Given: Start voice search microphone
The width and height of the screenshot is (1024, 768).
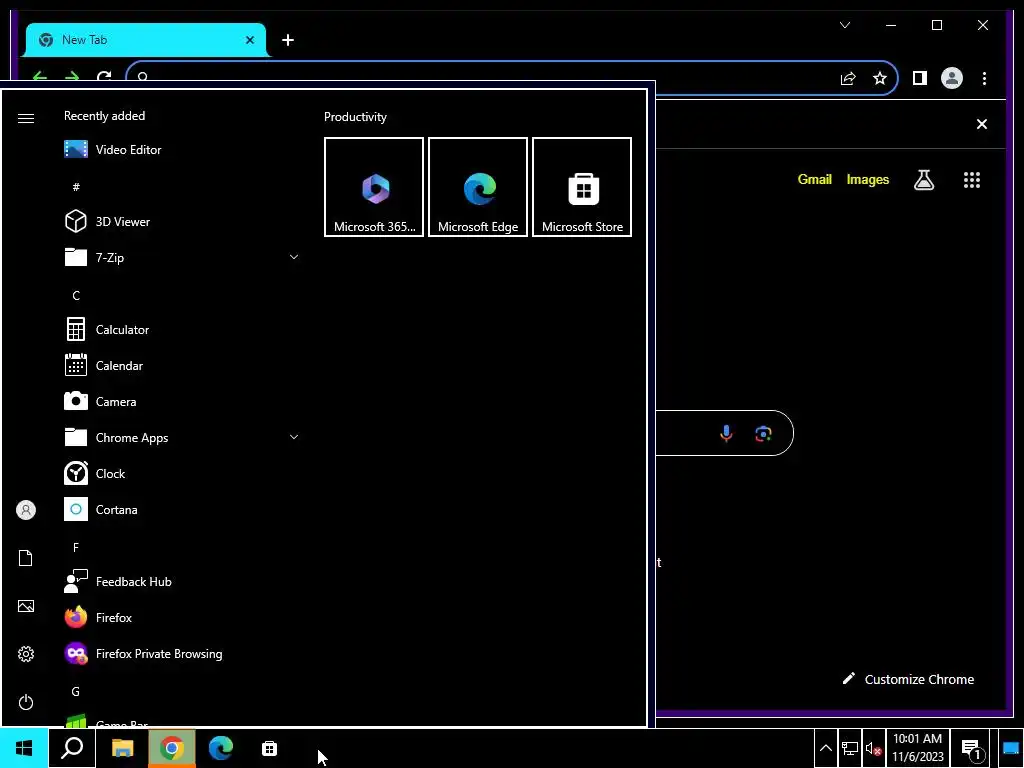Looking at the screenshot, I should tap(726, 433).
